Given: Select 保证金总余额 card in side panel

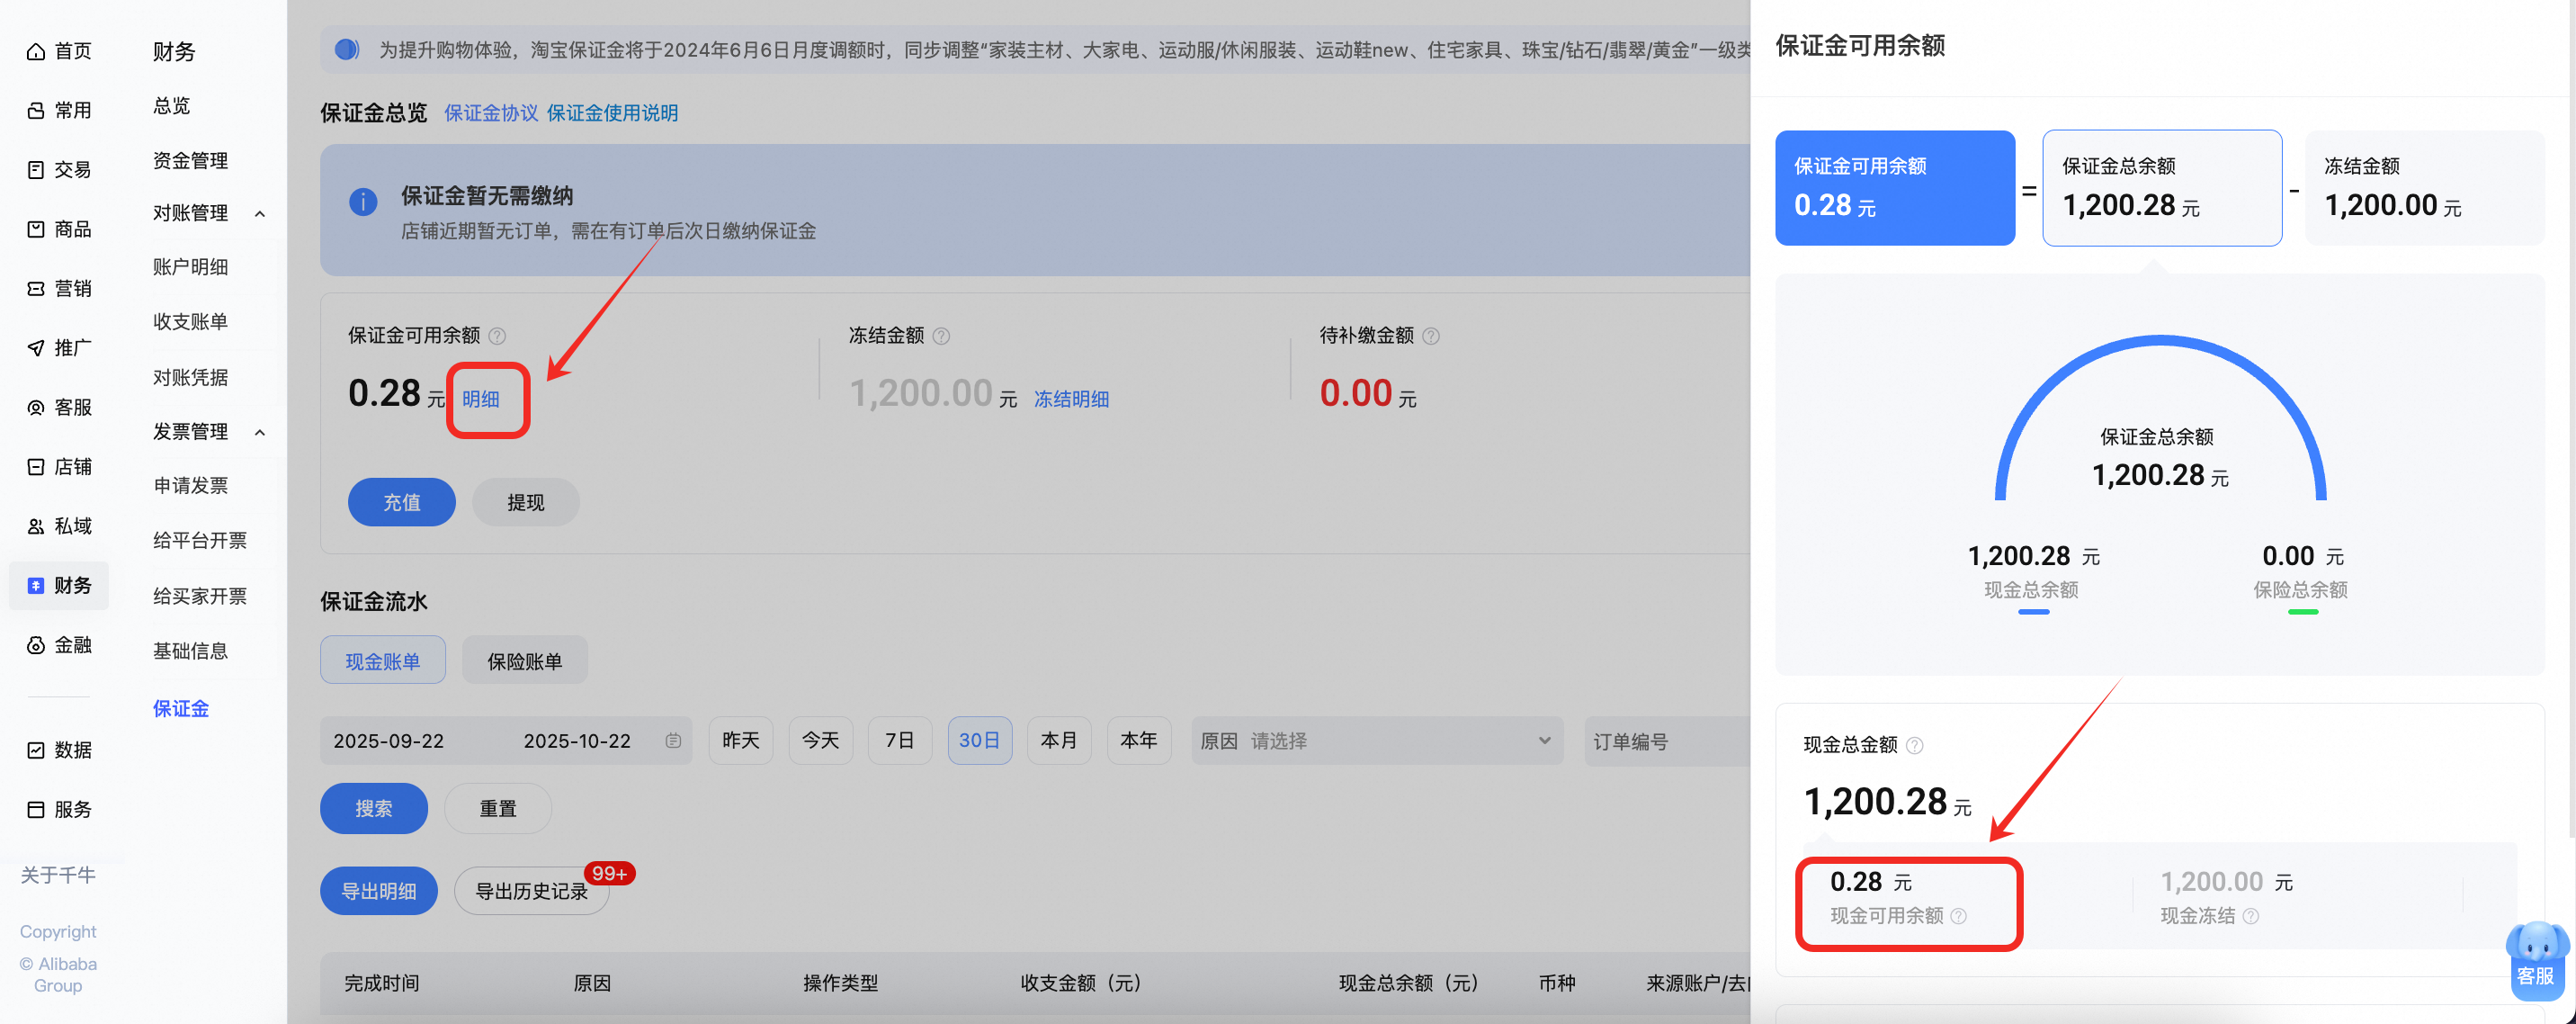Looking at the screenshot, I should pyautogui.click(x=2162, y=188).
